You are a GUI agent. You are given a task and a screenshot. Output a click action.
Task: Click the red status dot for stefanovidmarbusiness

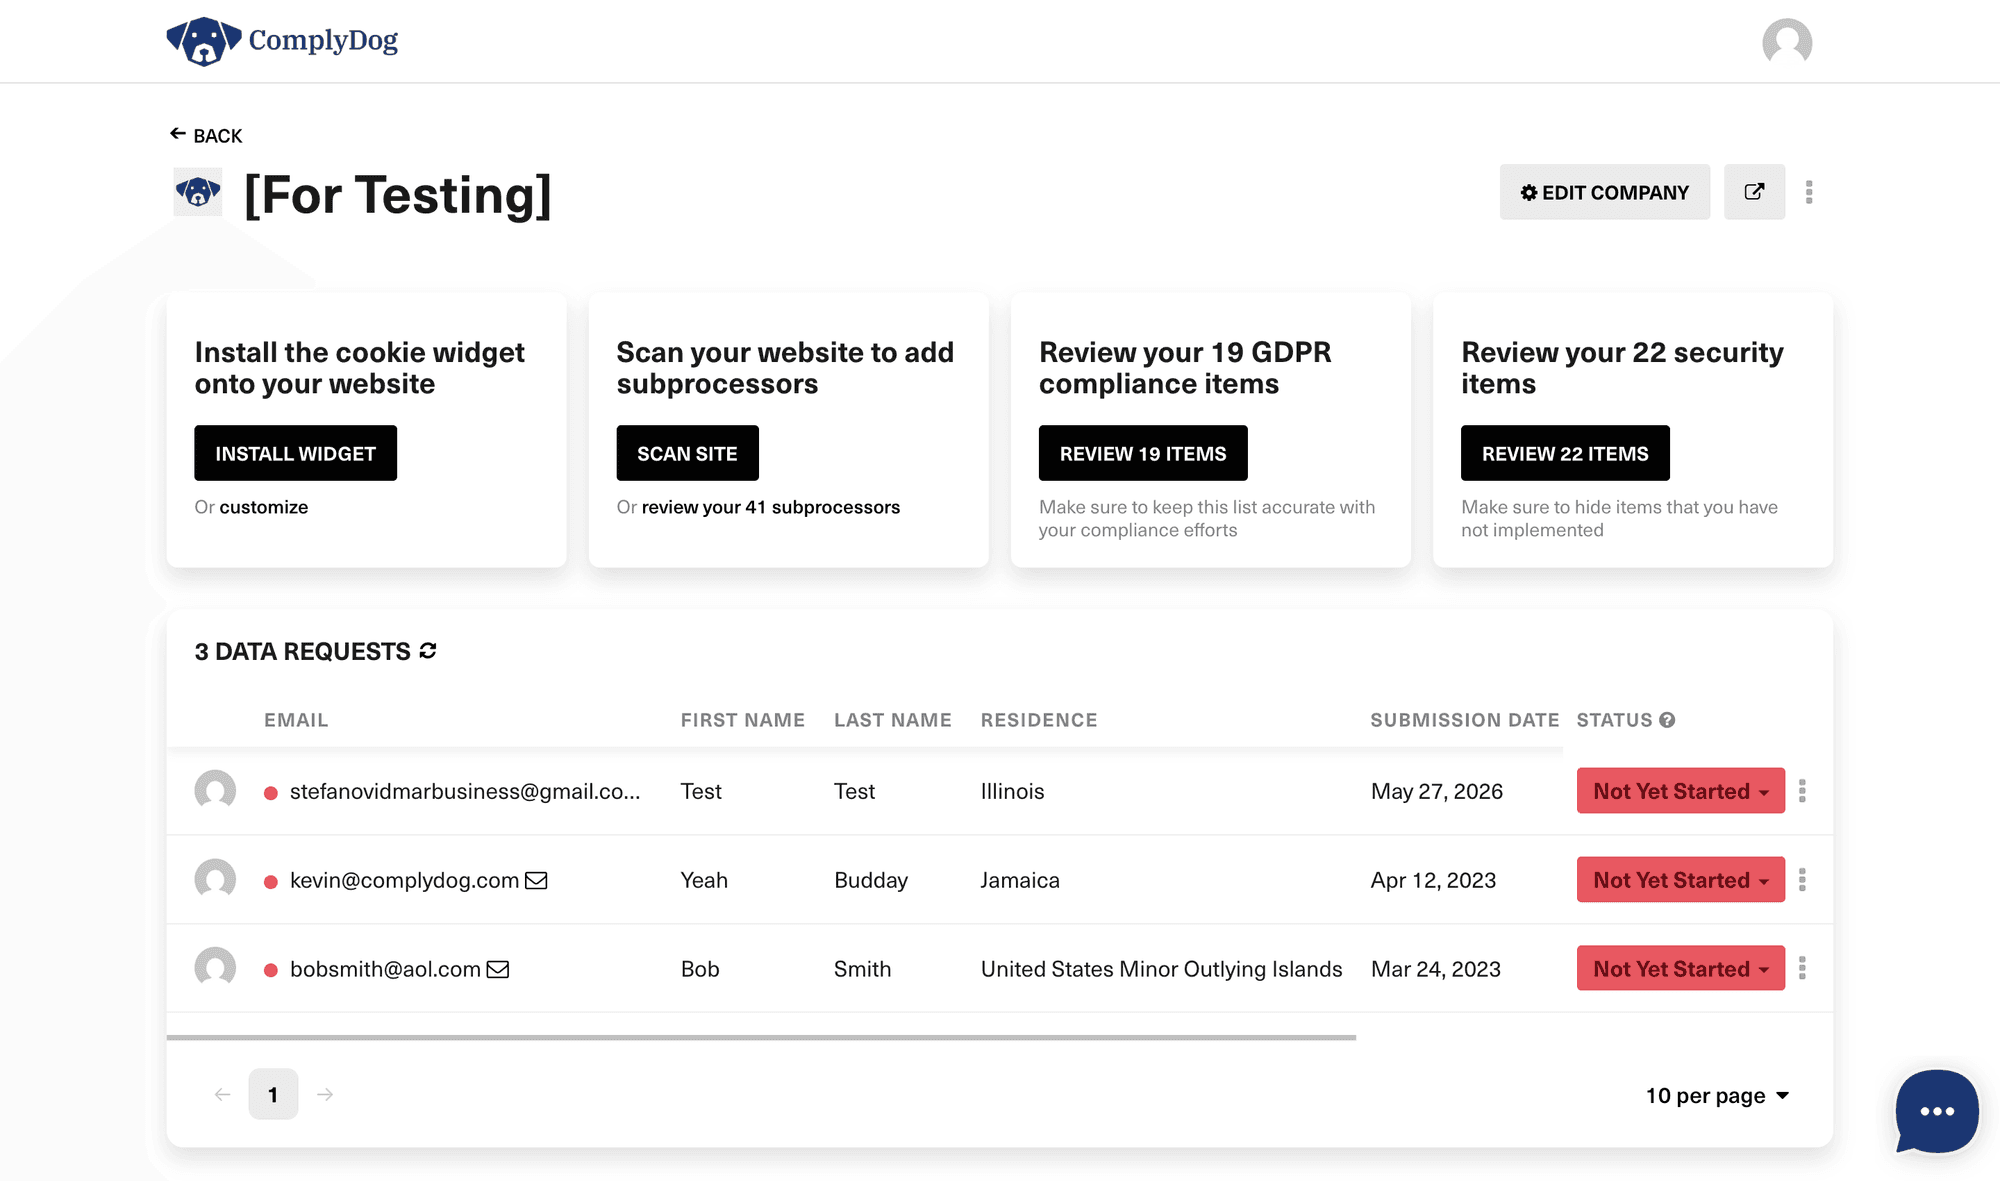click(270, 793)
